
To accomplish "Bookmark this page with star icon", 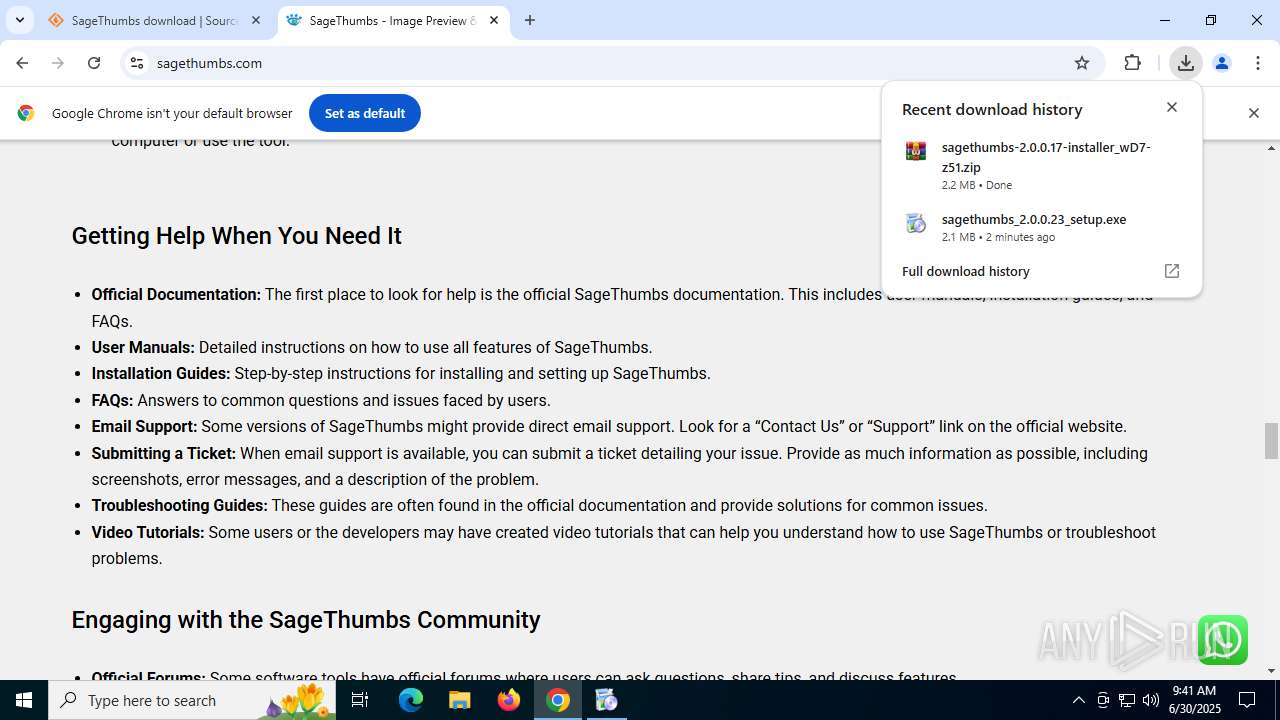I will click(x=1082, y=63).
